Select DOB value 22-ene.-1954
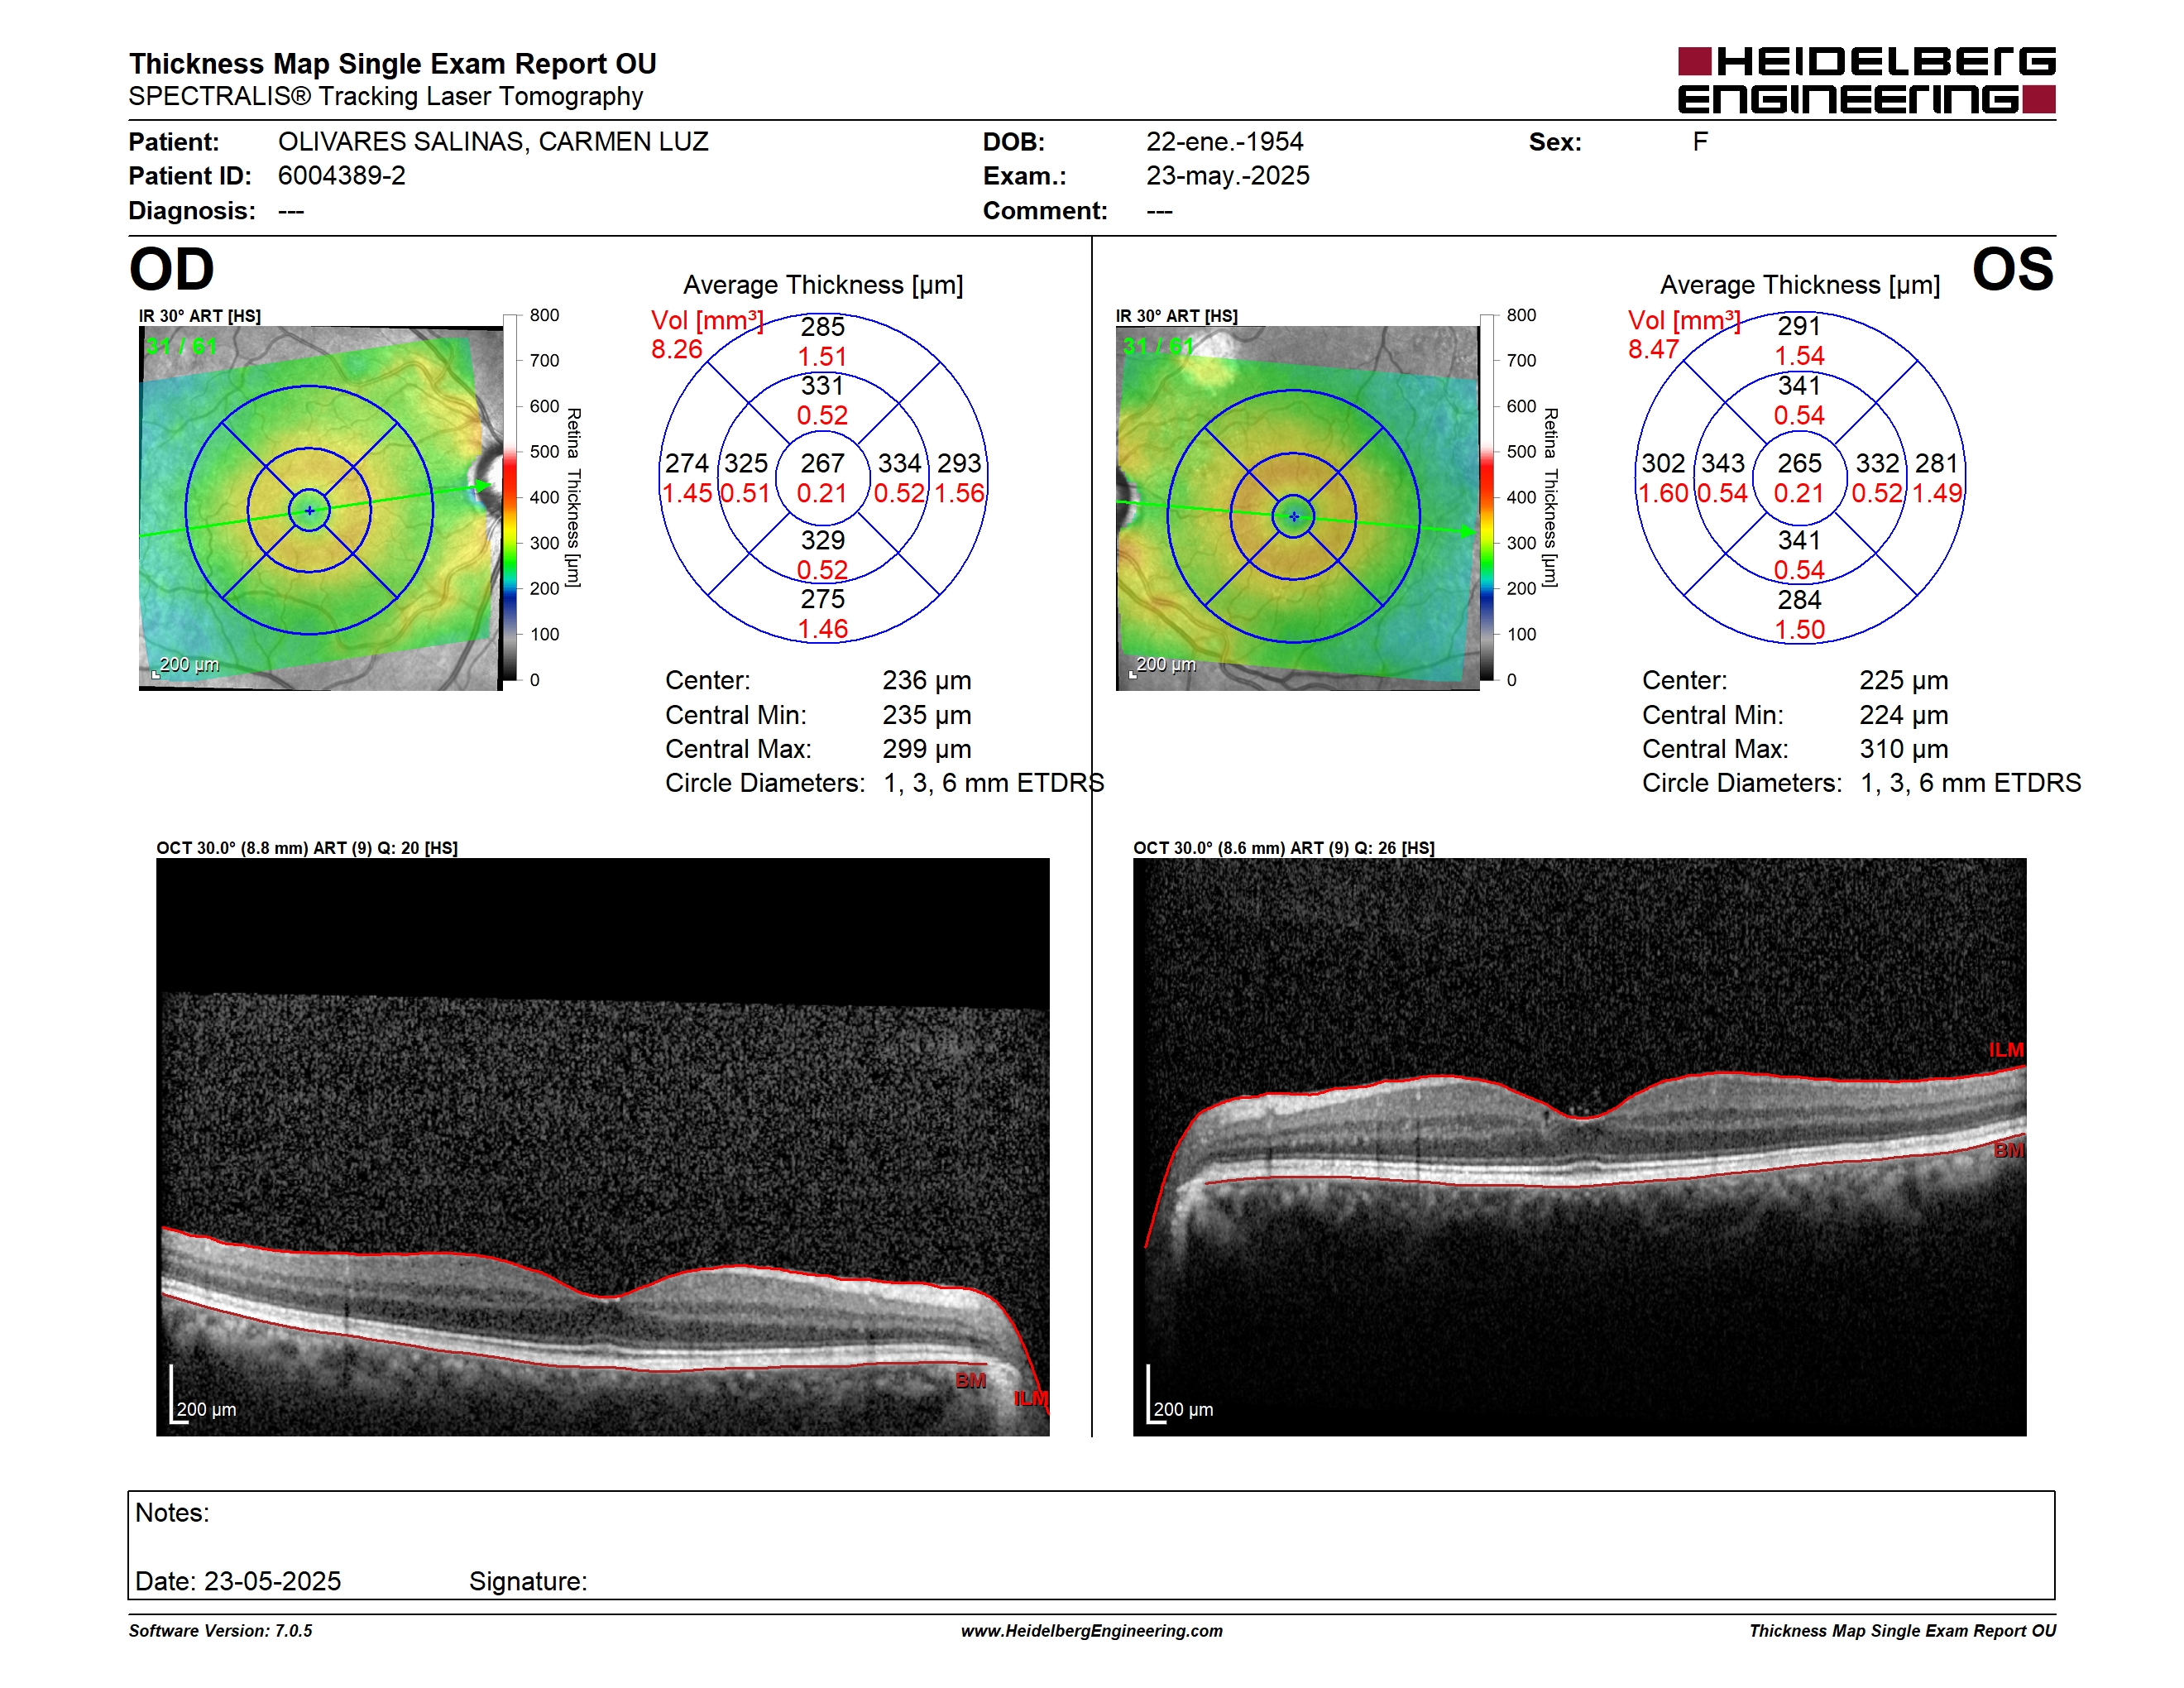 point(1225,142)
